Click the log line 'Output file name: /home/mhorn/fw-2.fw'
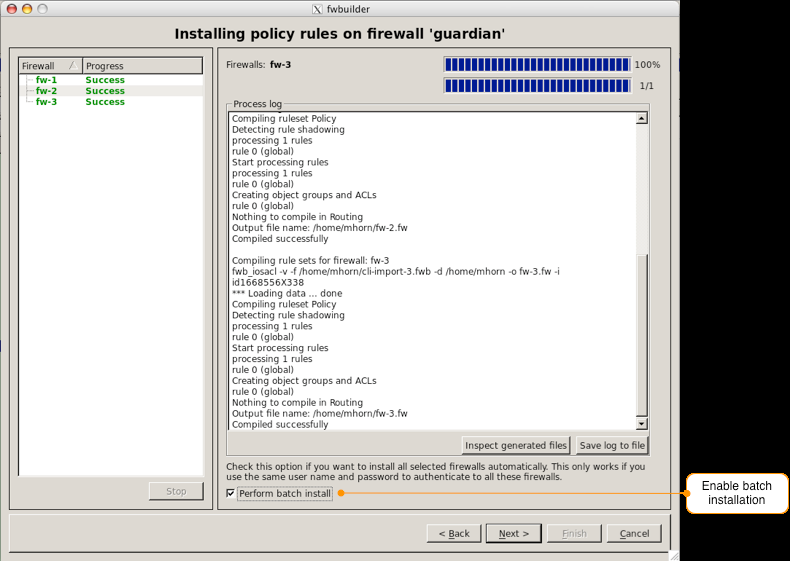The height and width of the screenshot is (561, 790). point(319,228)
